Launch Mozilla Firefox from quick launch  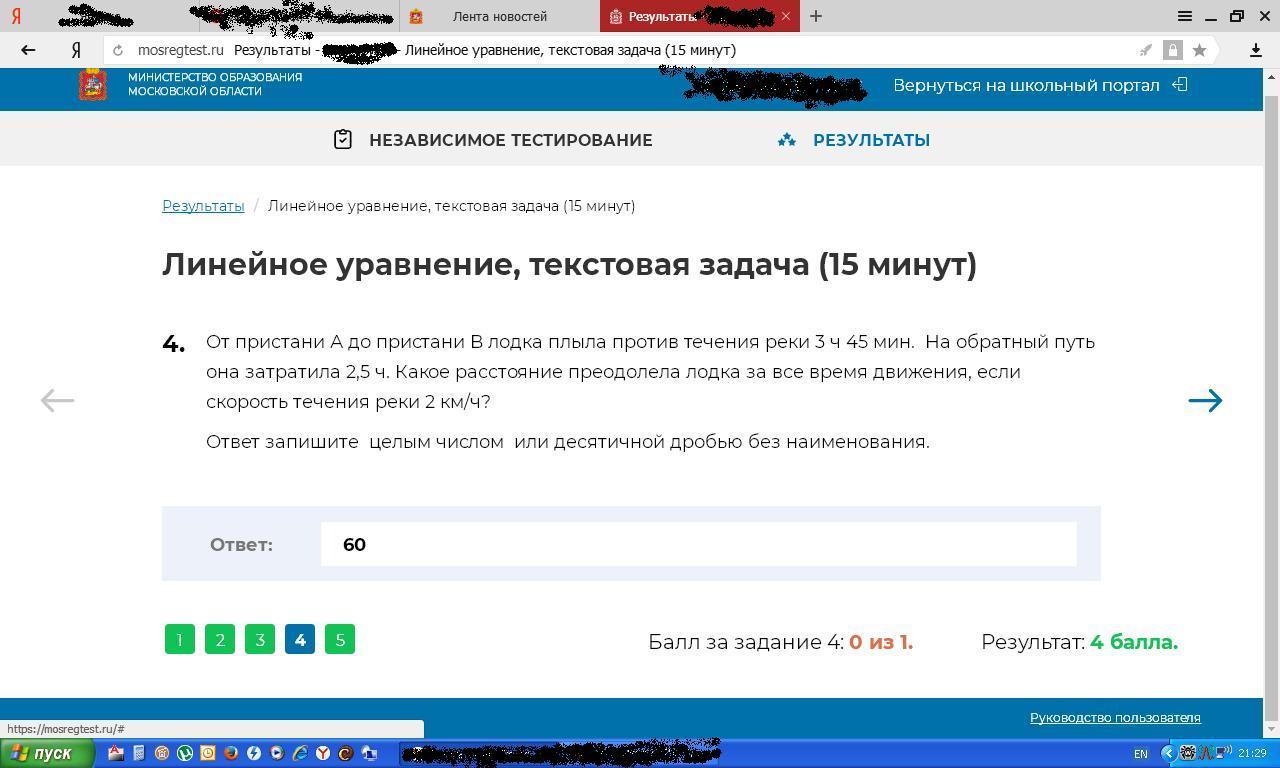pos(231,753)
